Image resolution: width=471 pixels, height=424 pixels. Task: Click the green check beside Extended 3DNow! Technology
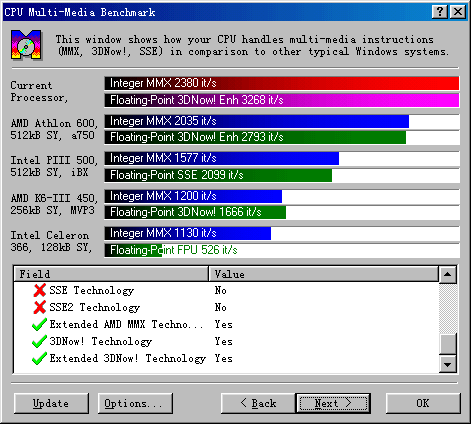(39, 358)
